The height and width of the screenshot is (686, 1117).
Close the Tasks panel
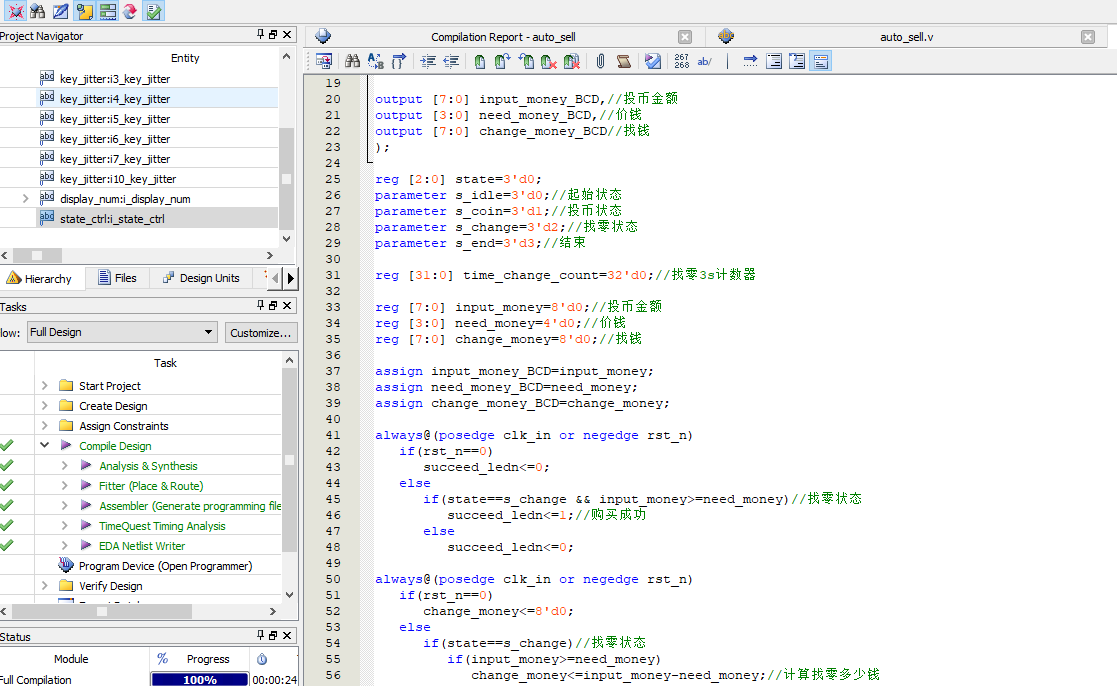click(287, 305)
